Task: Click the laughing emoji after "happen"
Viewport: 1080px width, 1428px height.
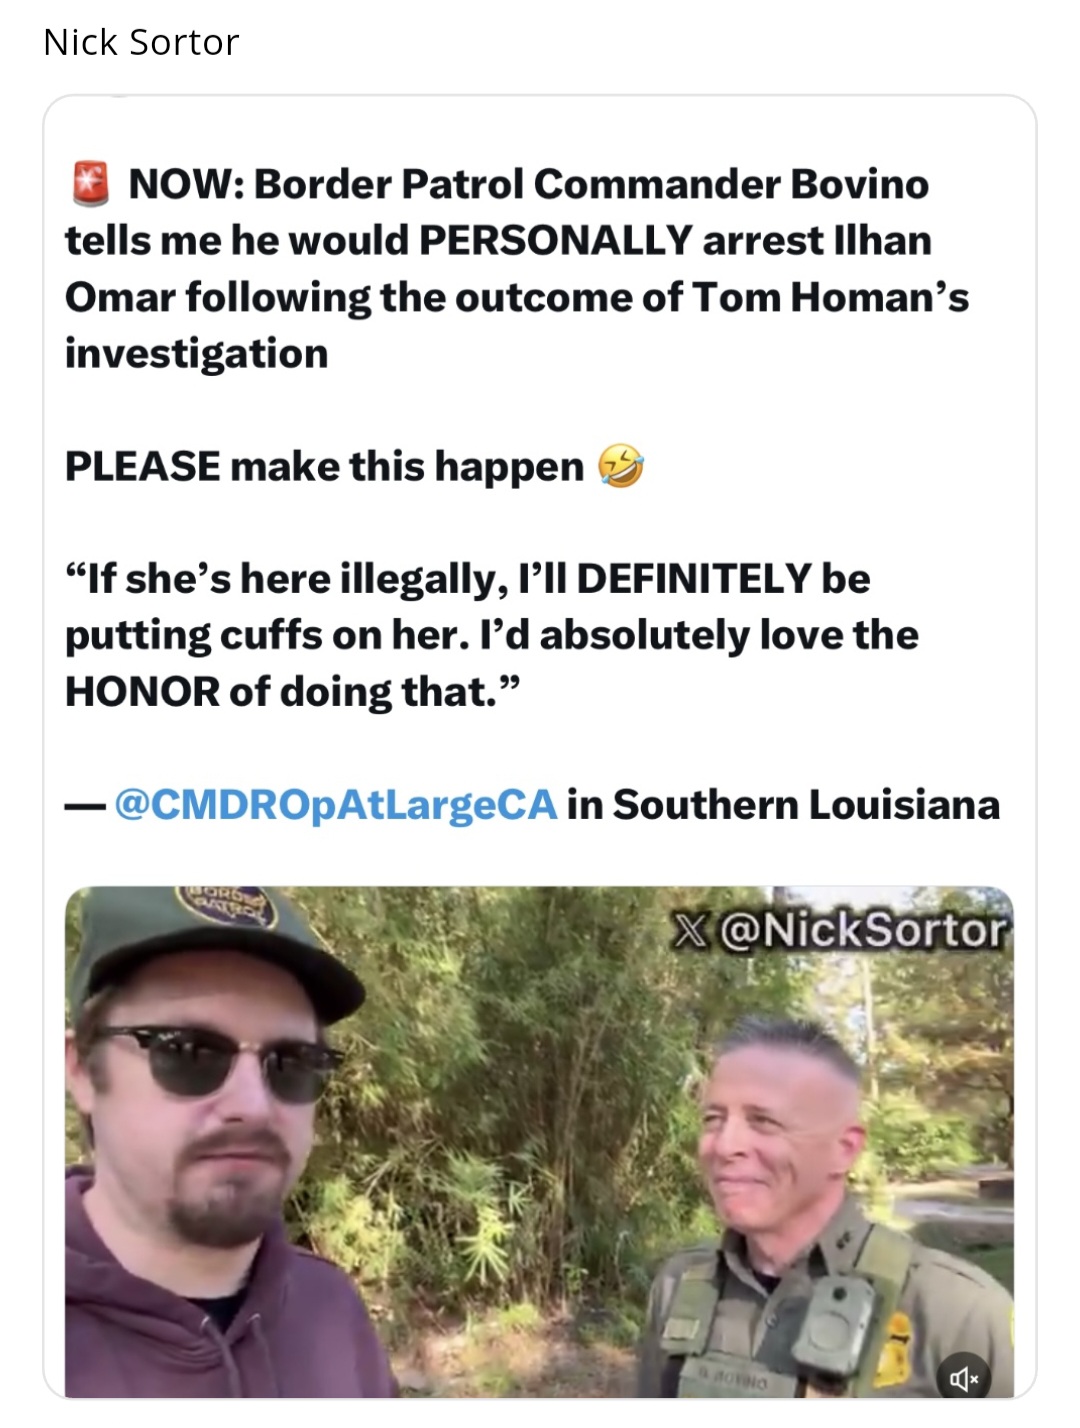Action: click(620, 467)
